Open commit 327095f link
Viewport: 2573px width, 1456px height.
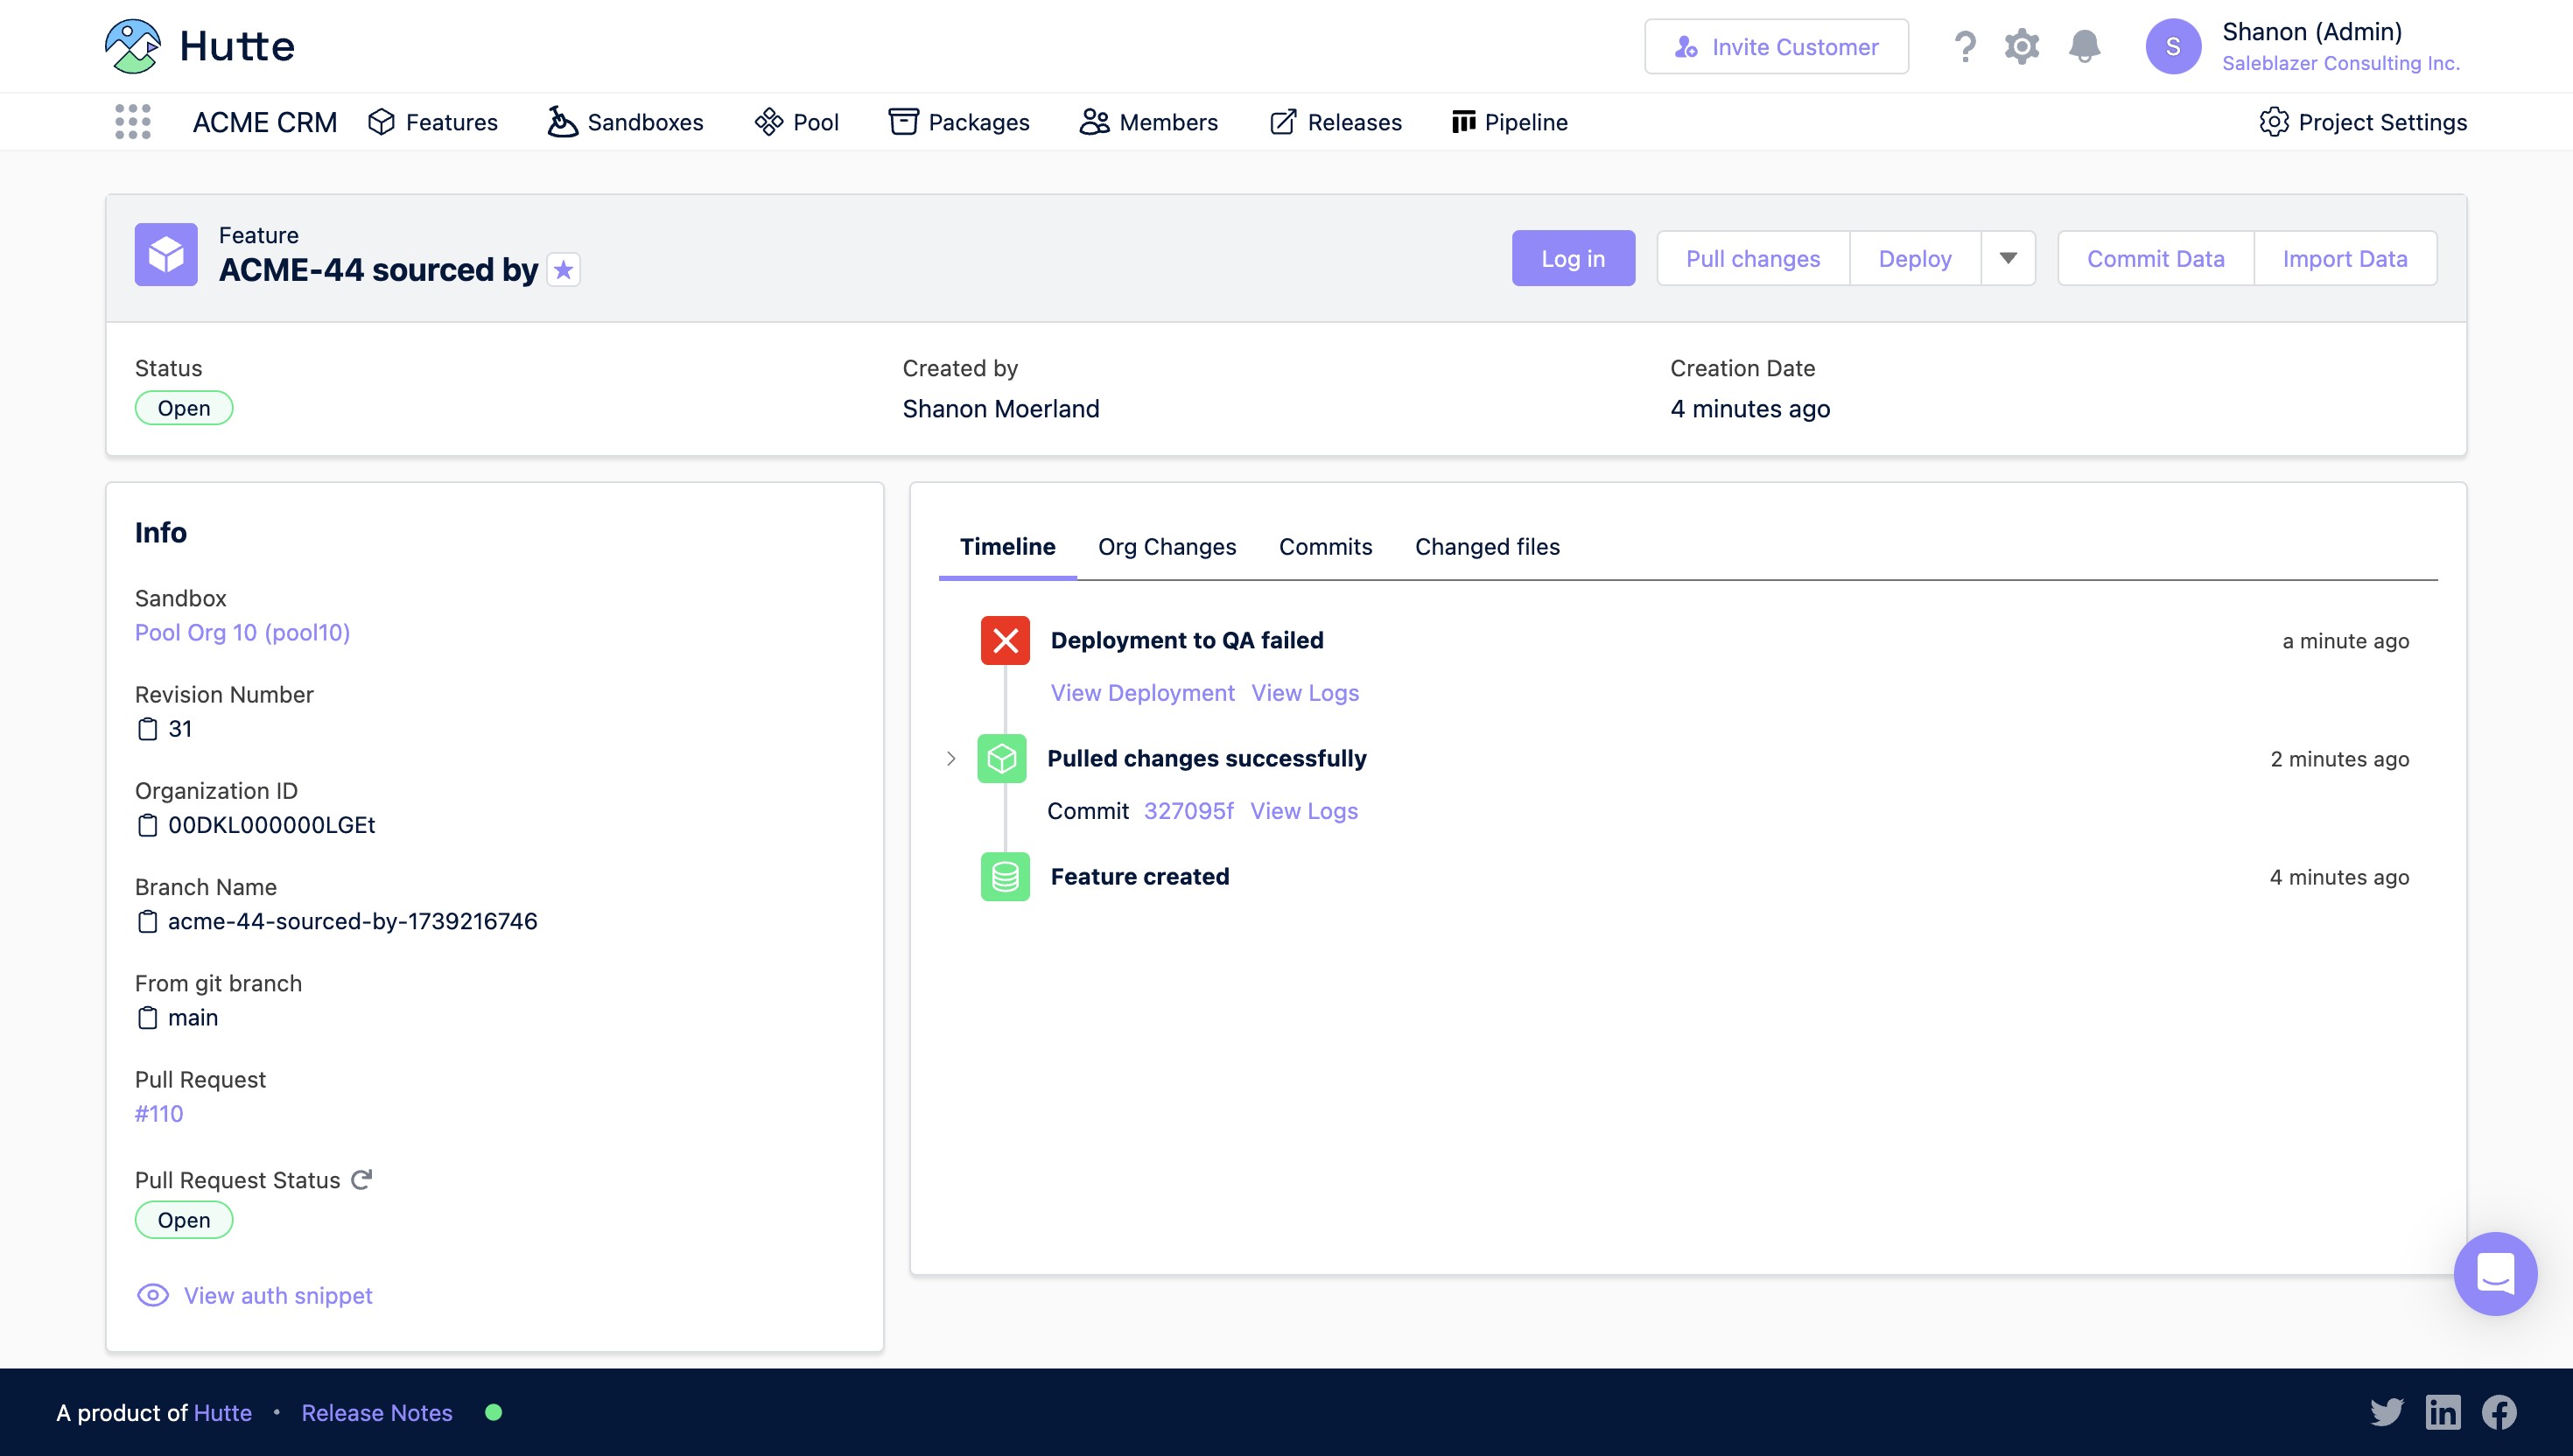1189,811
